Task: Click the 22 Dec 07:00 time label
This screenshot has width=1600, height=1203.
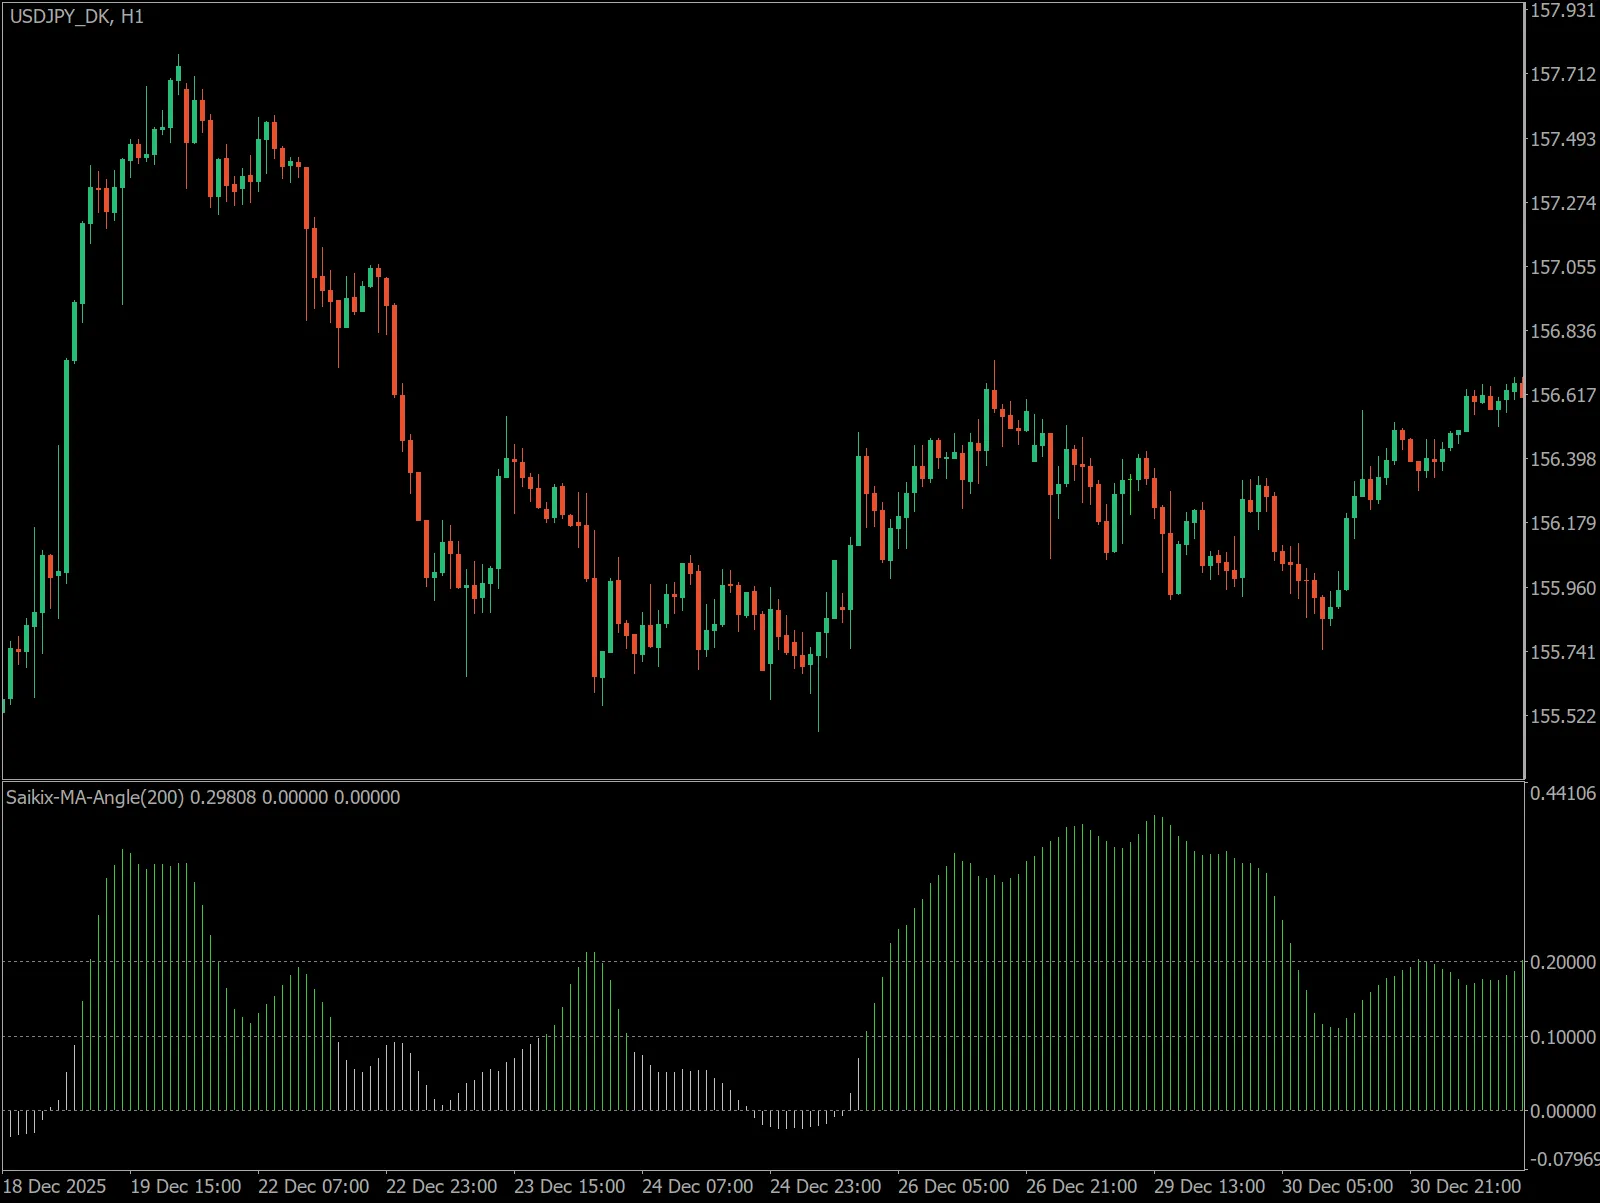Action: tap(314, 1186)
